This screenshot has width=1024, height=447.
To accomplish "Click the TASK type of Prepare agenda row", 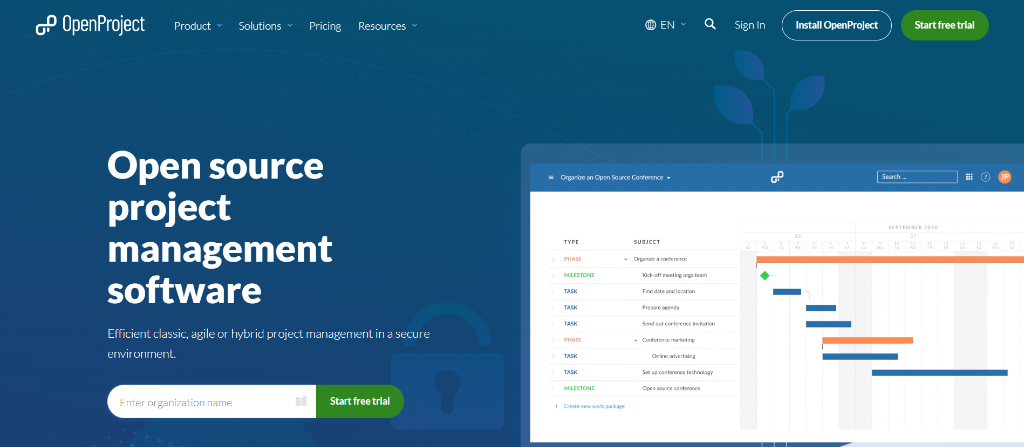I will (x=571, y=307).
